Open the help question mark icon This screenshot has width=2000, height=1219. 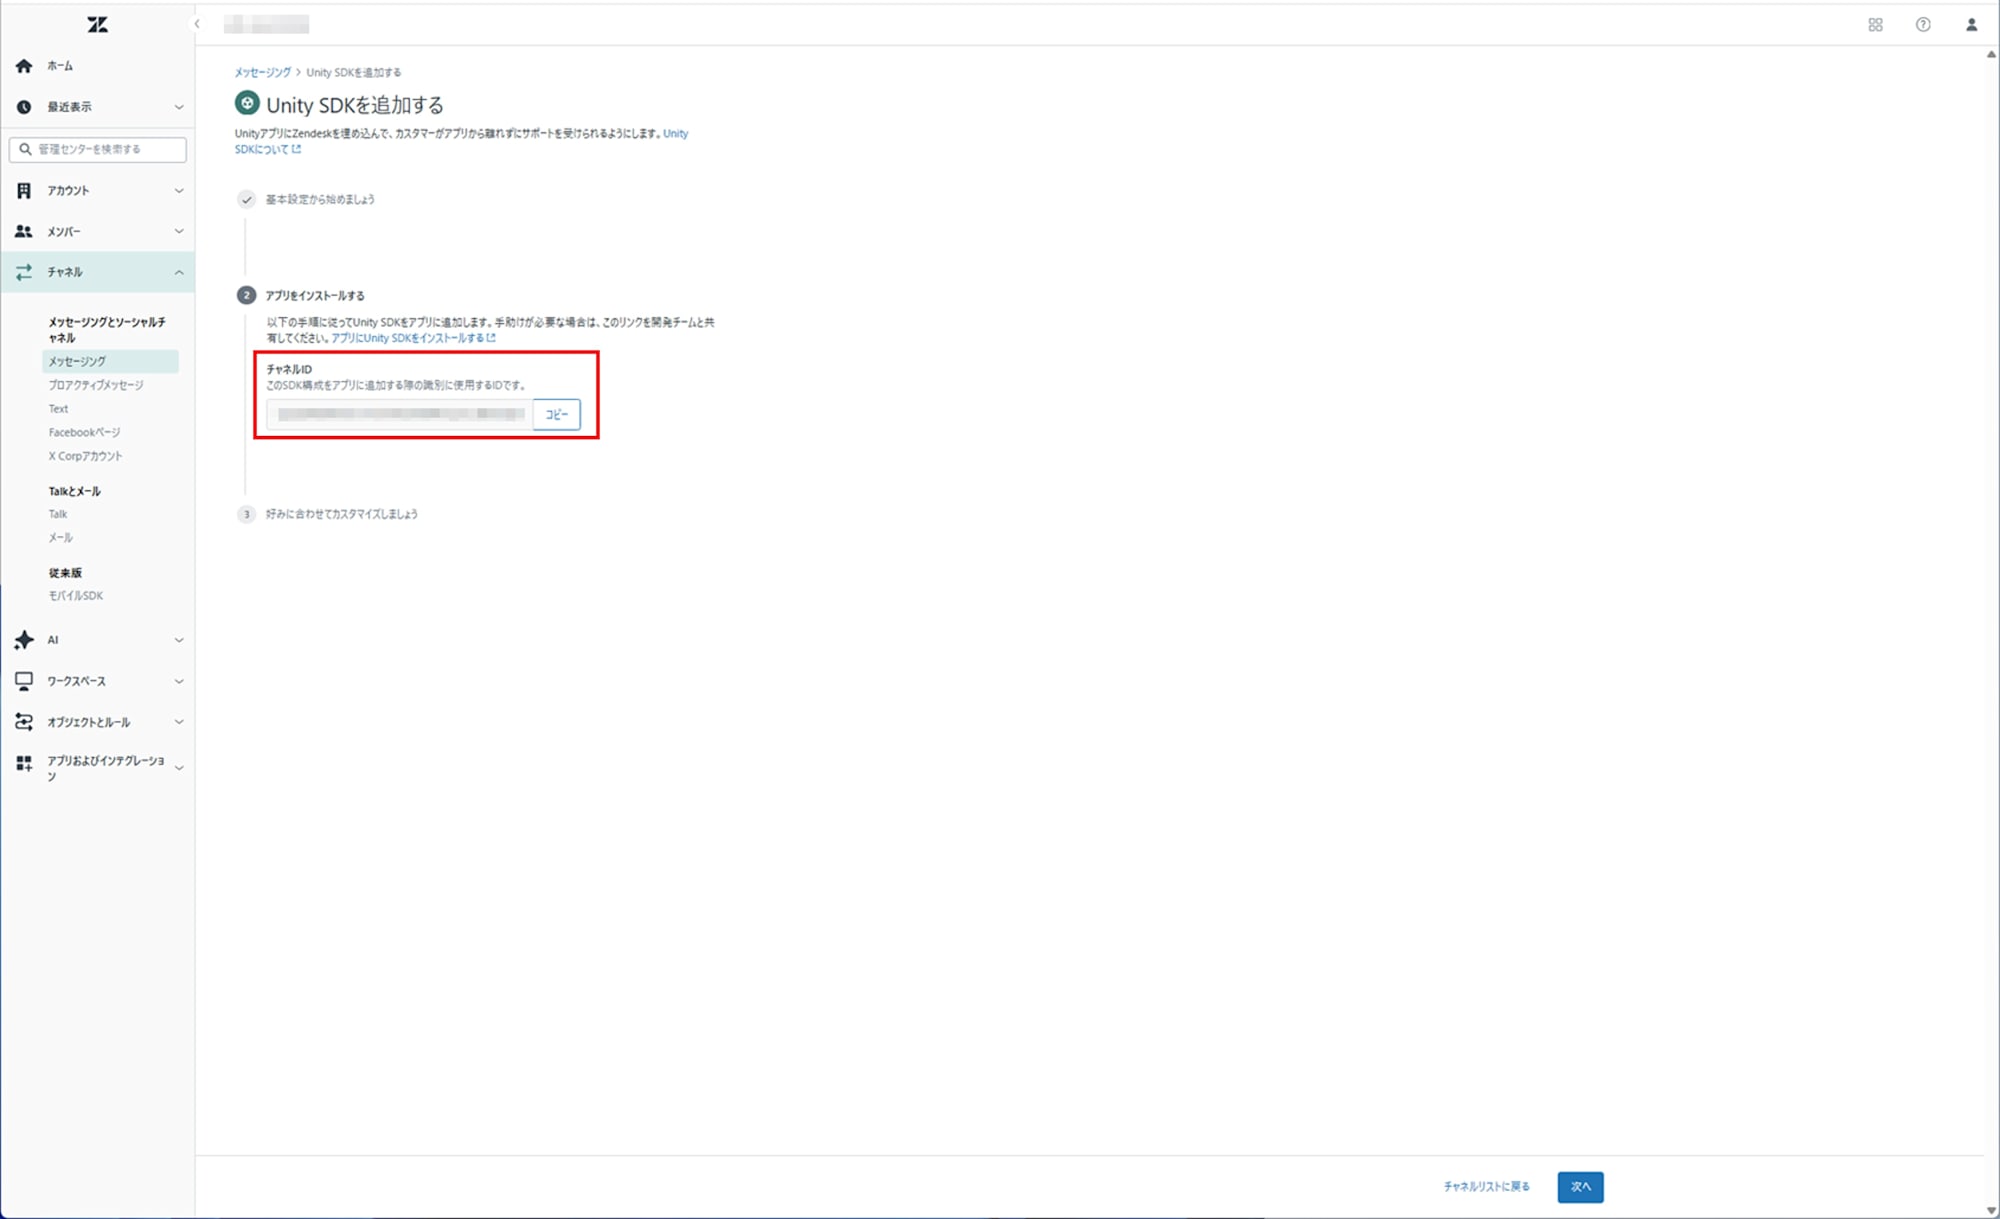(x=1923, y=25)
